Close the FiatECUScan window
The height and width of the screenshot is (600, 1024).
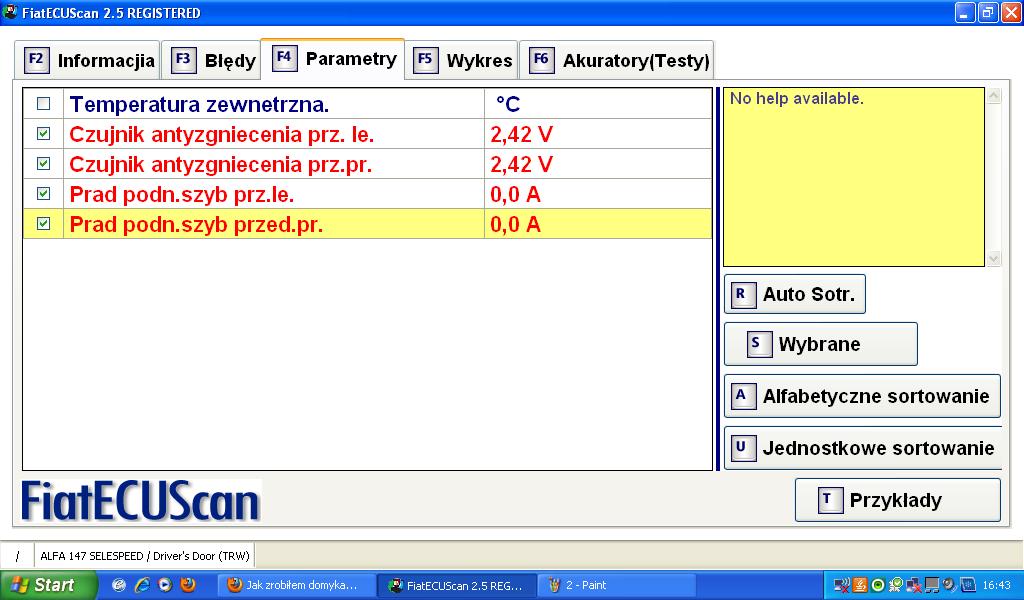1011,12
